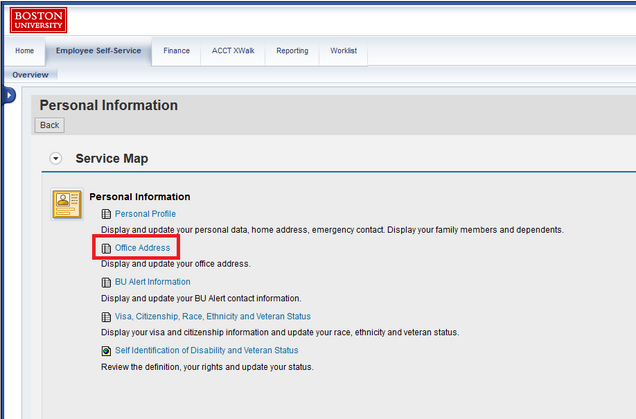Click the document icon beside BU Alert Information
The height and width of the screenshot is (419, 636).
click(106, 282)
